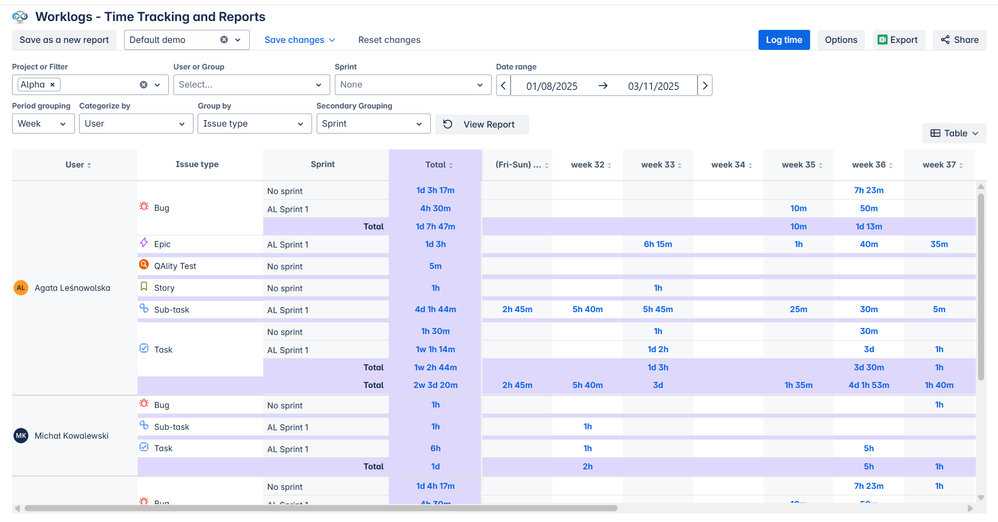Screen dimensions: 998x522
Task: Click the Agata Leśnowolska avatar
Action: click(x=21, y=288)
